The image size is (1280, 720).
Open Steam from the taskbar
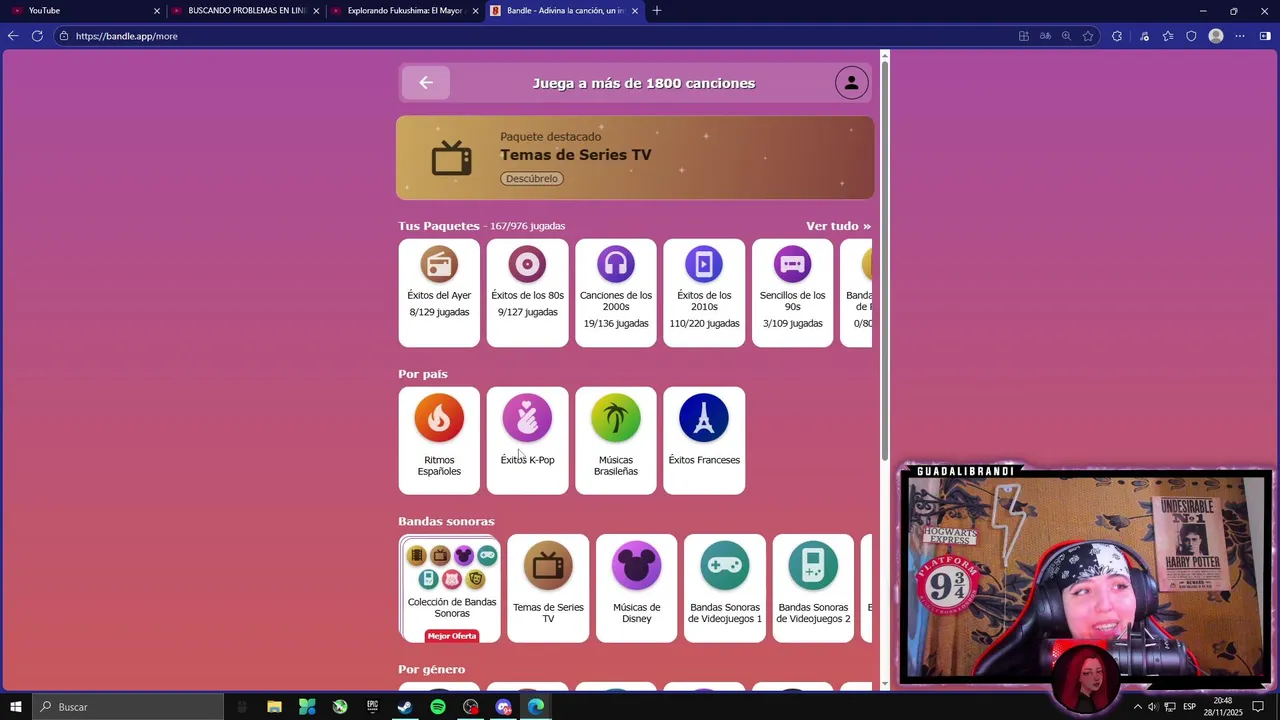coord(405,707)
